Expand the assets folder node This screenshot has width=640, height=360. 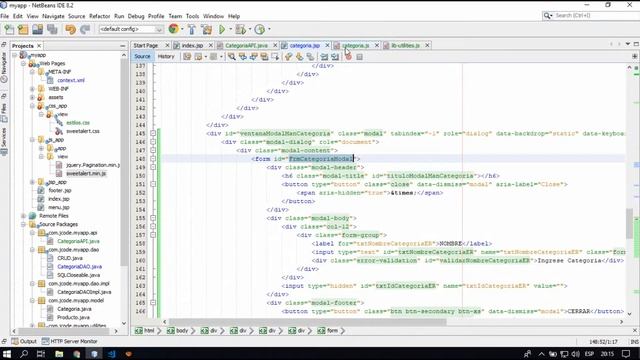[32, 98]
